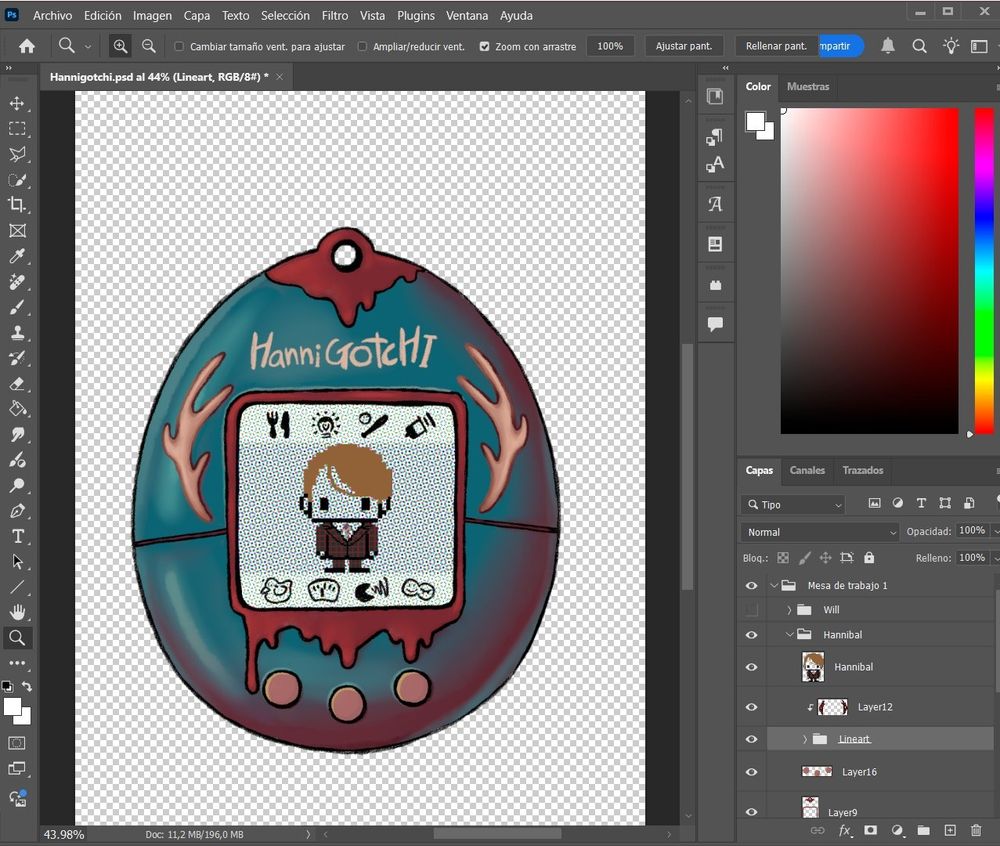
Task: Select the Horizontal Type tool
Action: point(17,537)
